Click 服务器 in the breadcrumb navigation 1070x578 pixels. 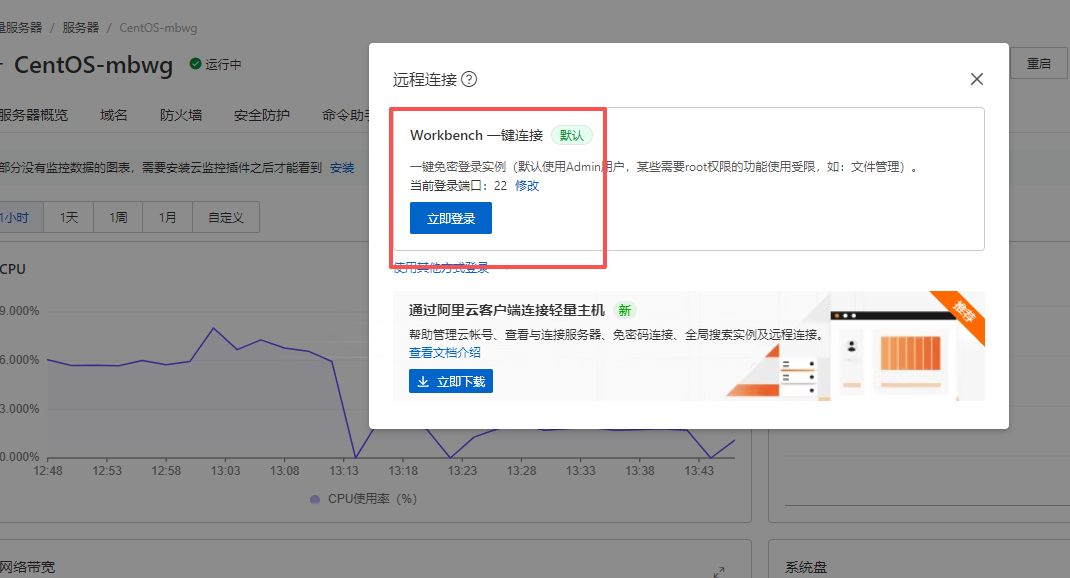(80, 27)
